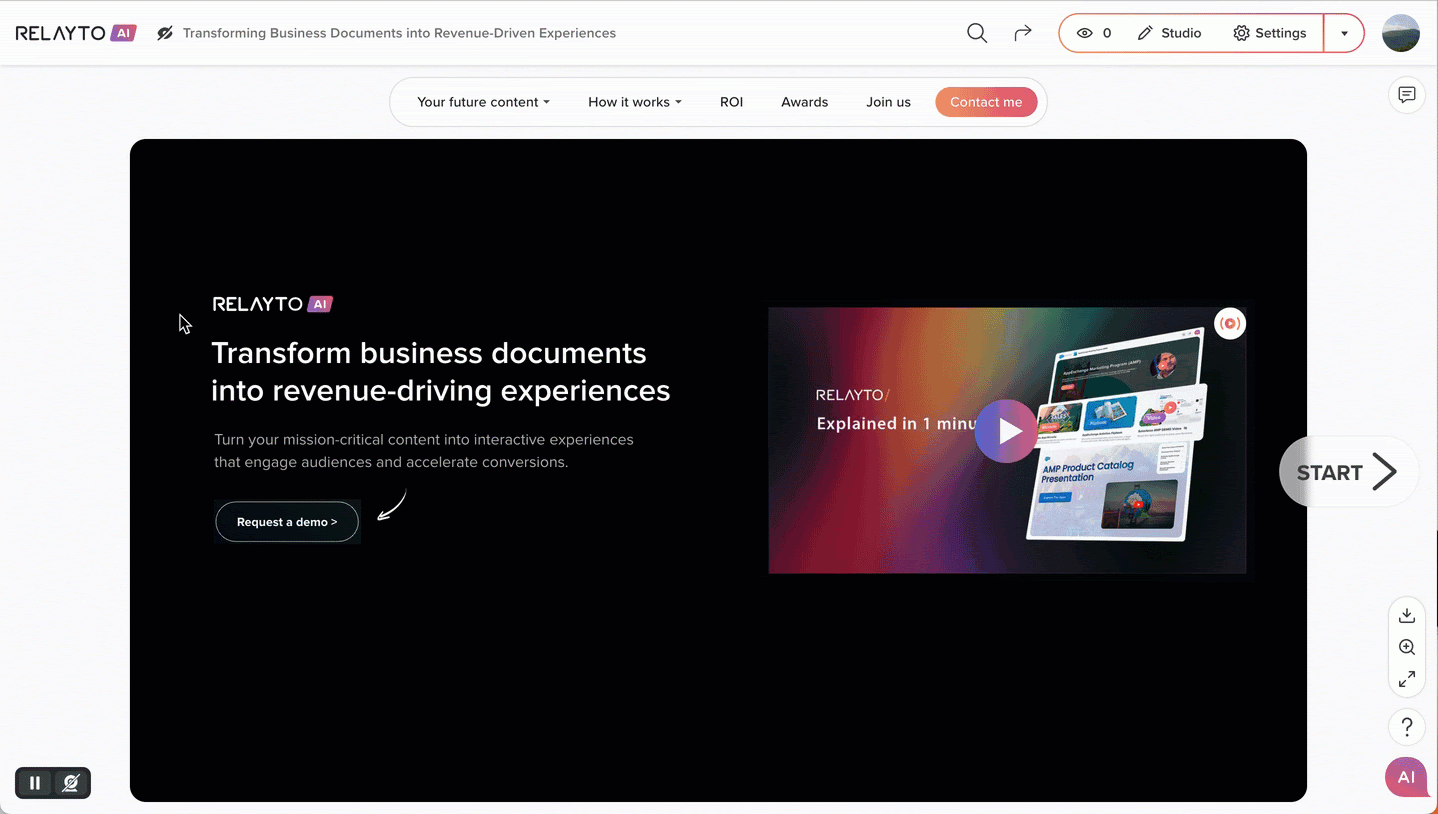The width and height of the screenshot is (1438, 814).
Task: Open help with the question mark icon
Action: (1406, 726)
